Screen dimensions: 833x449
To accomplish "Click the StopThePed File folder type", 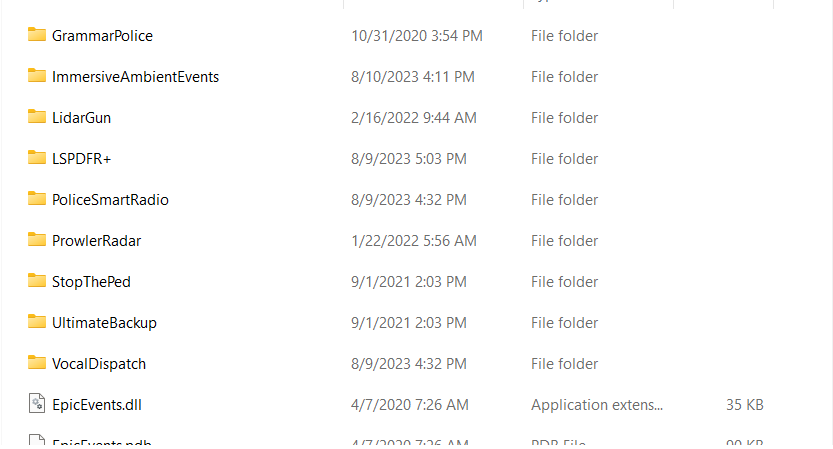I will click(564, 282).
